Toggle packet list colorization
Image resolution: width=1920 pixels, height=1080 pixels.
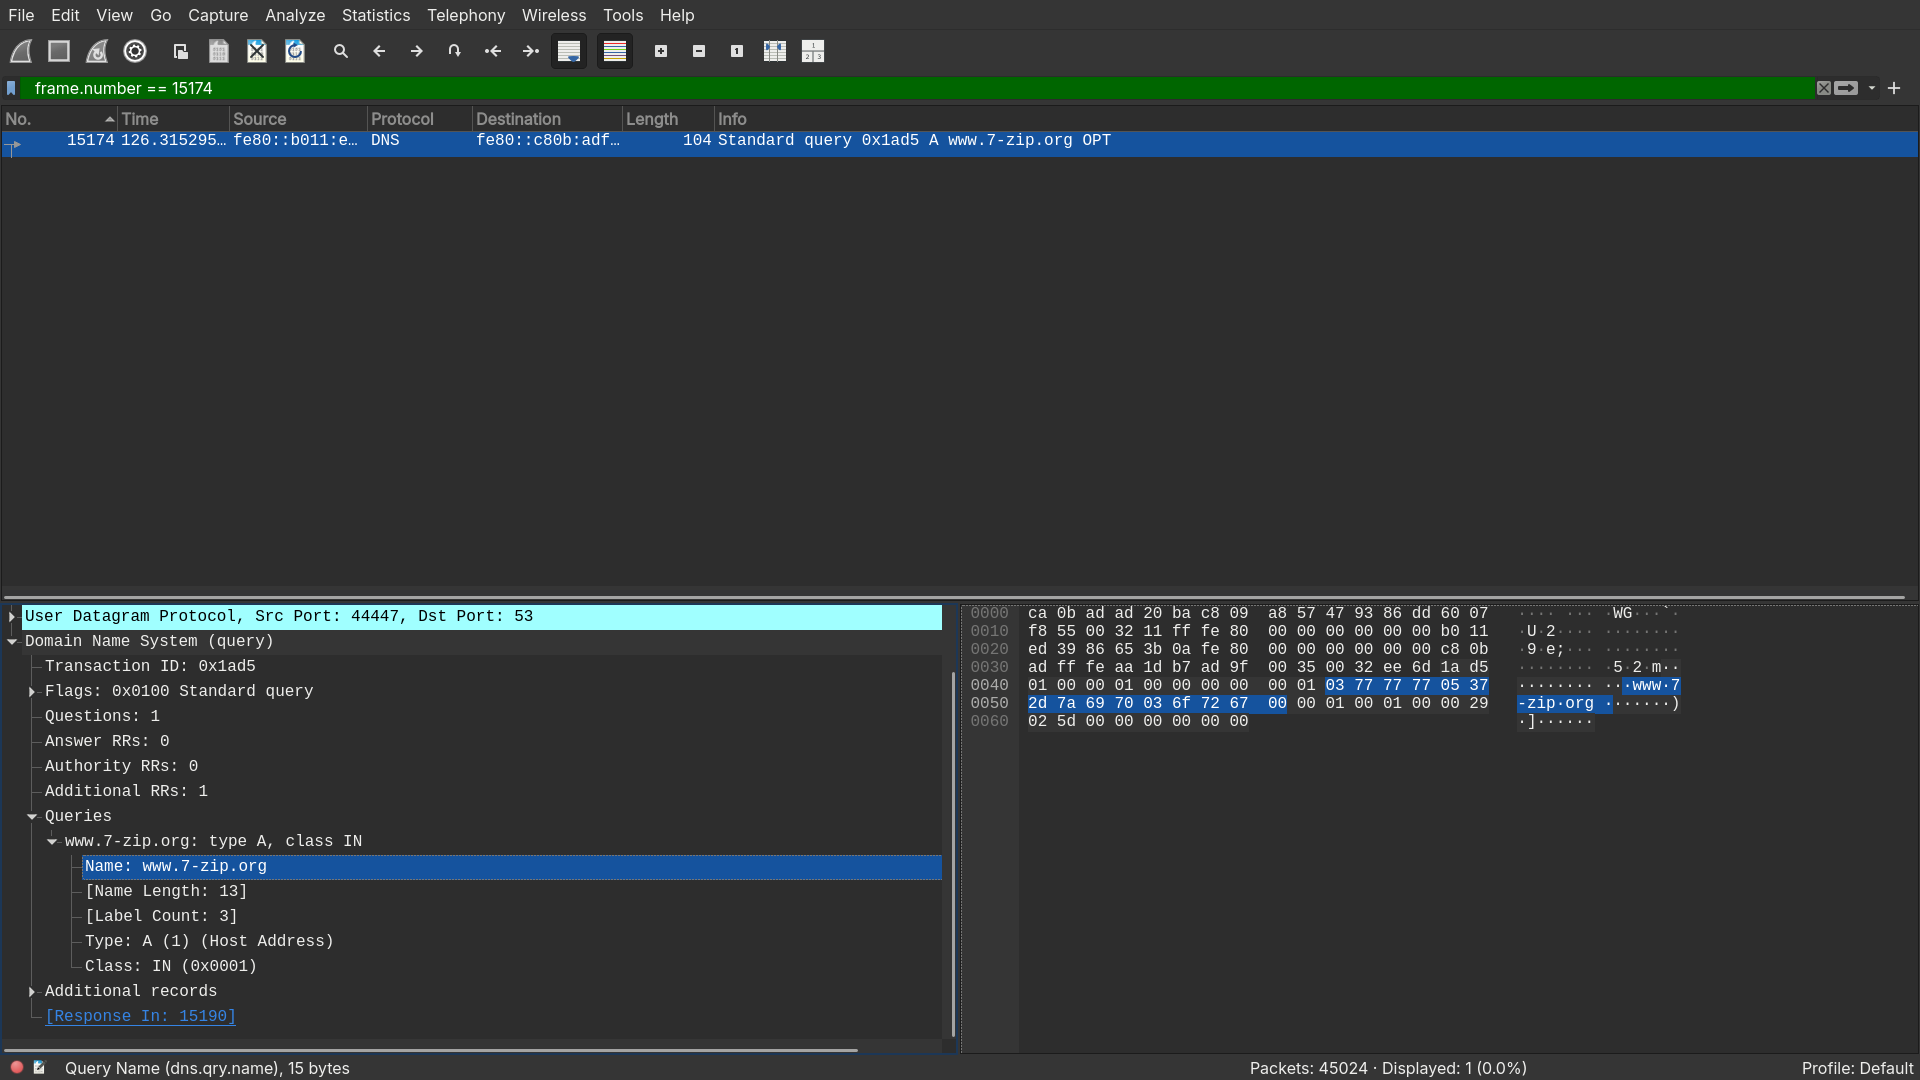615,51
